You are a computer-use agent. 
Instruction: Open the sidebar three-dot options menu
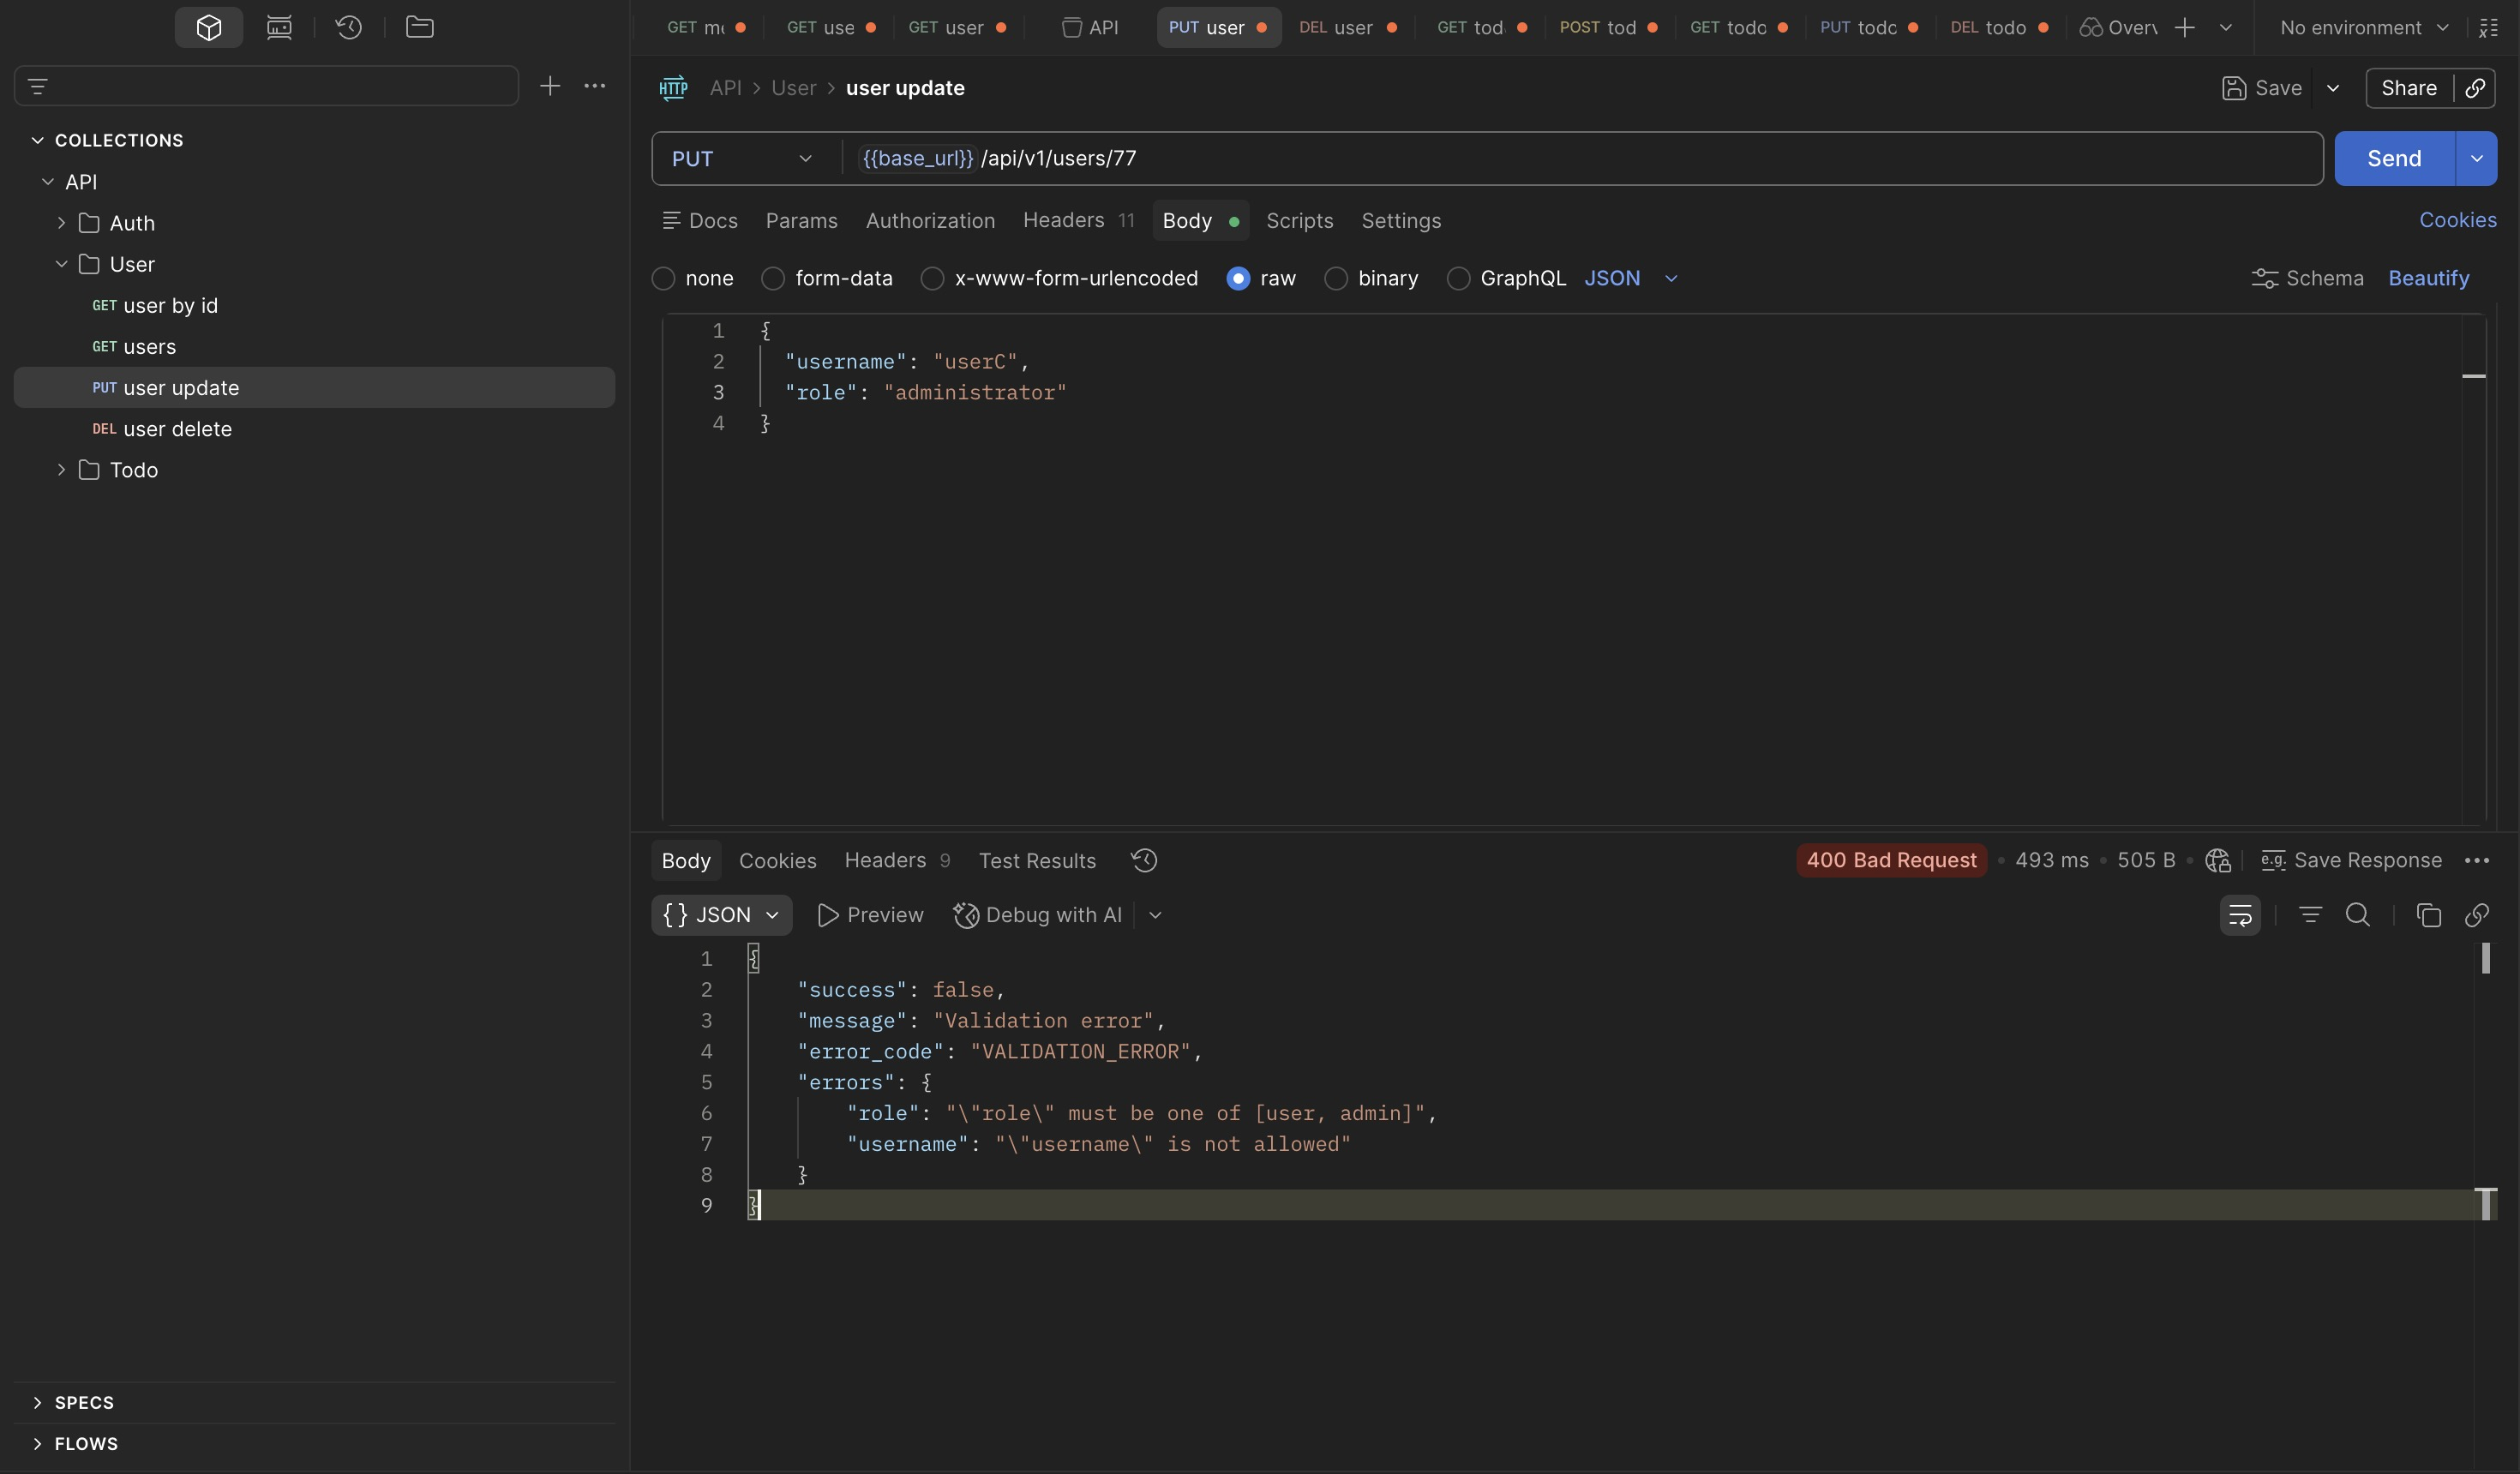tap(595, 86)
